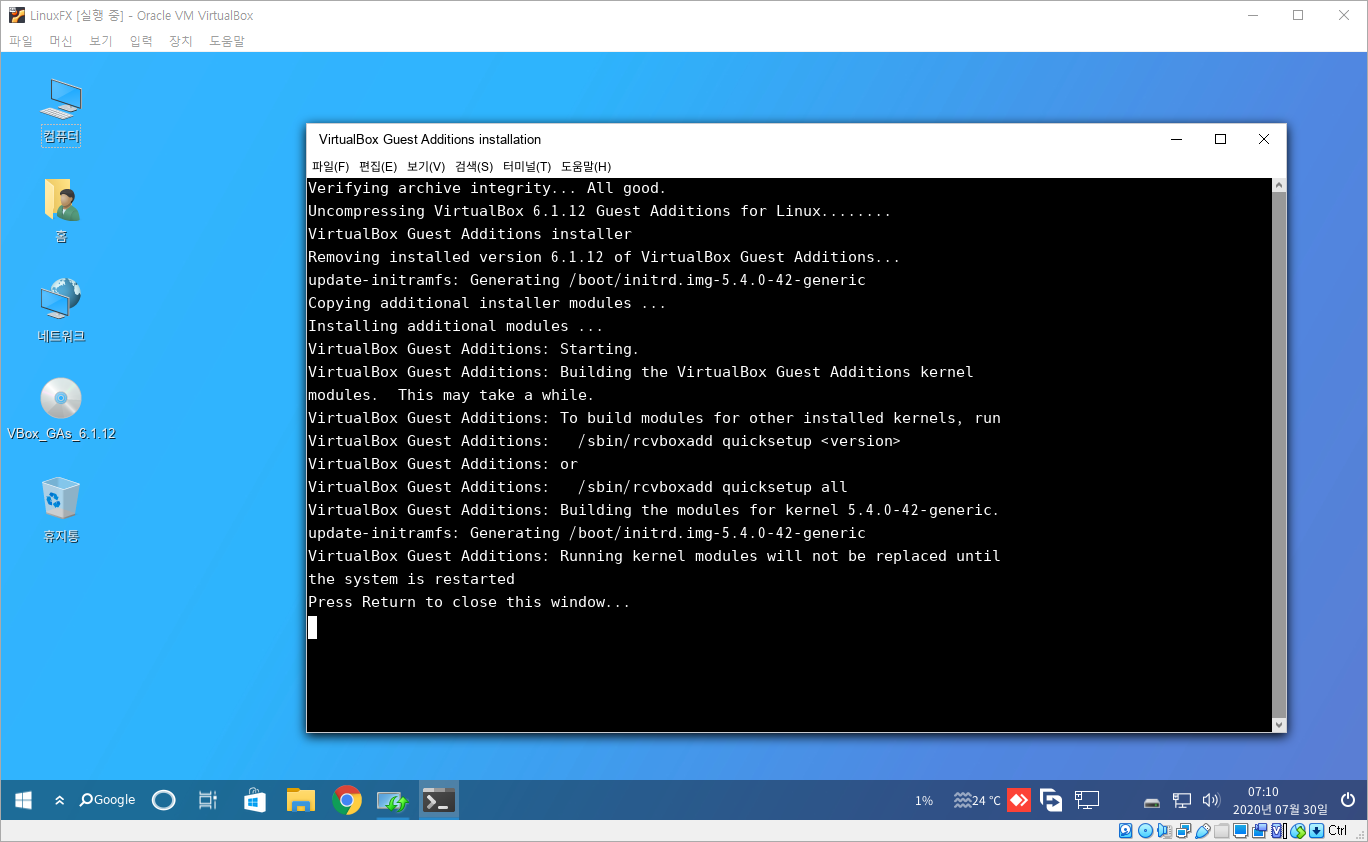Open the 편집(E) menu in the terminal
Screen dimensions: 1368x842
tap(378, 167)
